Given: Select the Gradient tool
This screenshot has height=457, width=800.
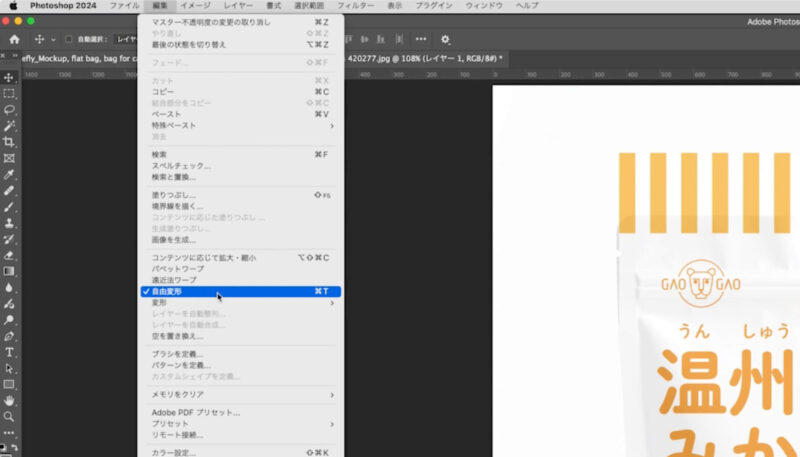Looking at the screenshot, I should (9, 271).
